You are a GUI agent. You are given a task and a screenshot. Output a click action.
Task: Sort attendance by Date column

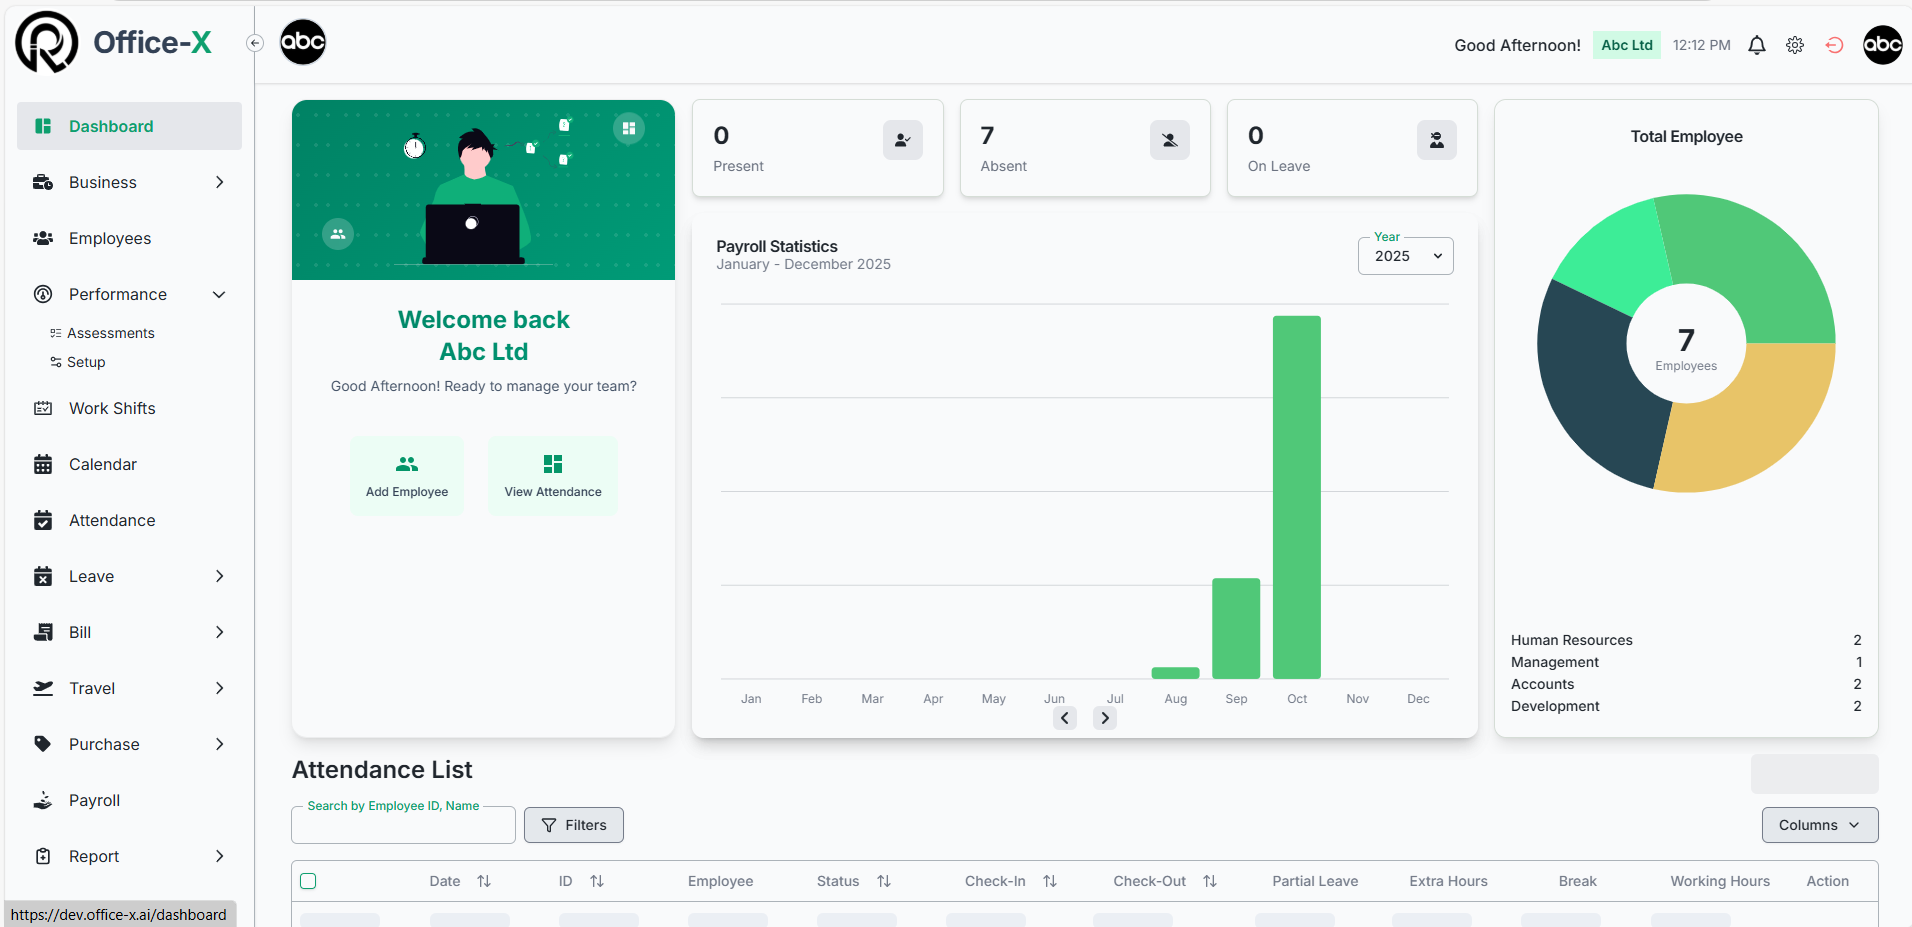point(484,881)
